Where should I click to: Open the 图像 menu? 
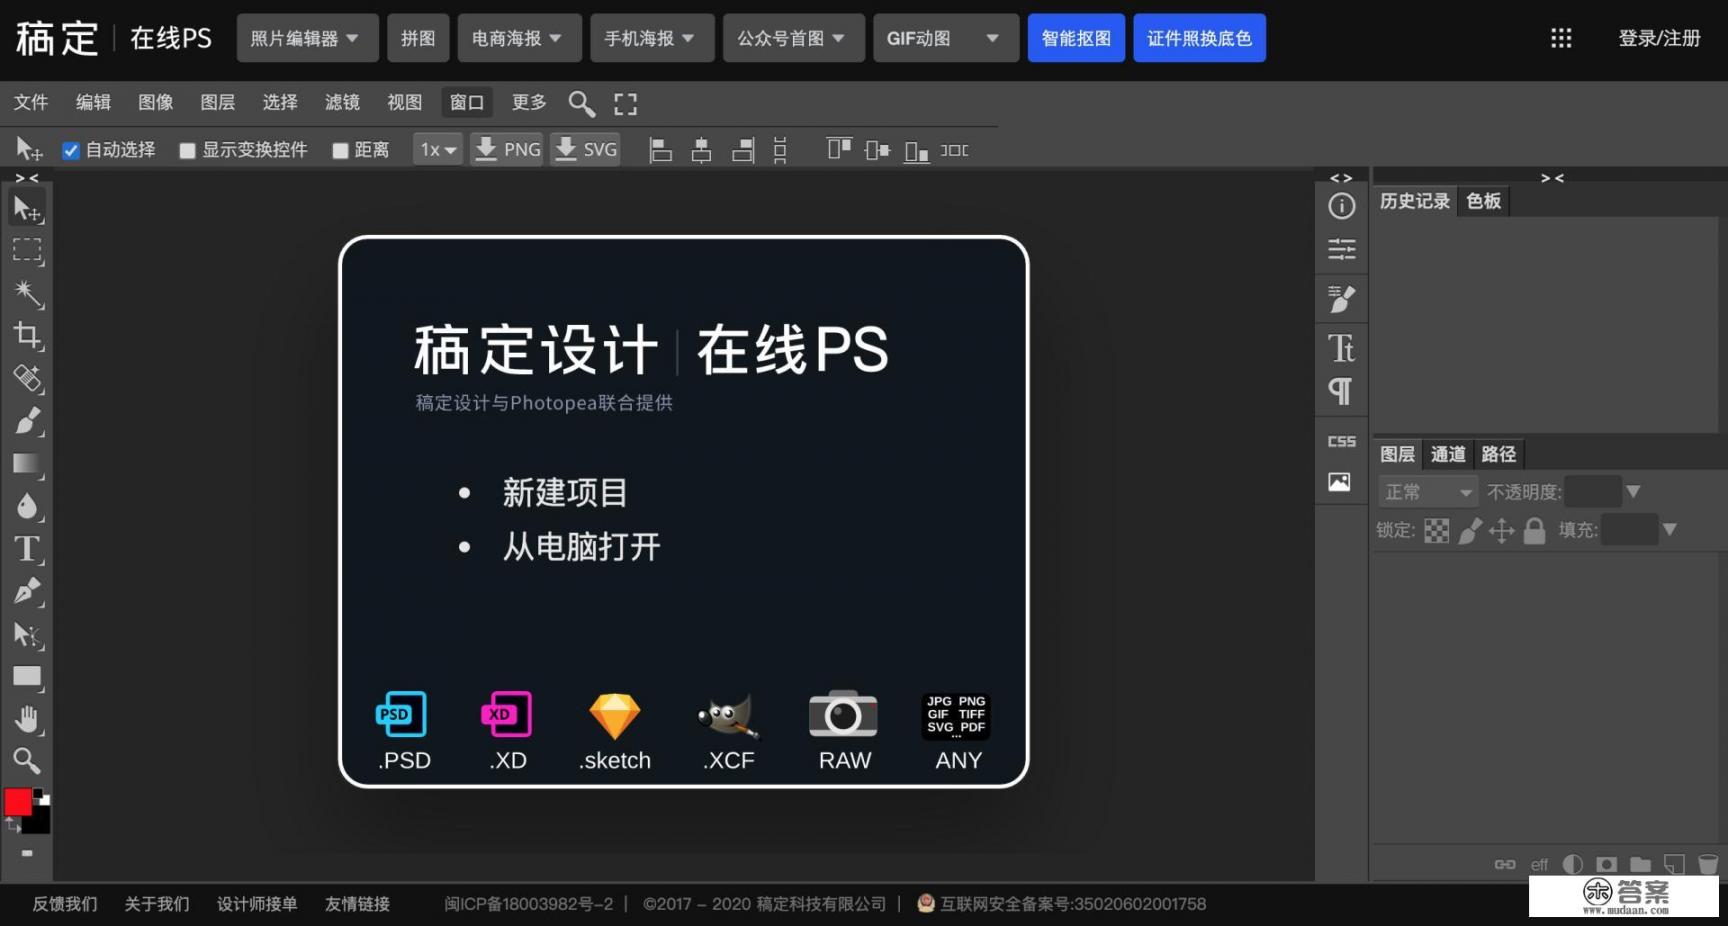click(x=155, y=103)
